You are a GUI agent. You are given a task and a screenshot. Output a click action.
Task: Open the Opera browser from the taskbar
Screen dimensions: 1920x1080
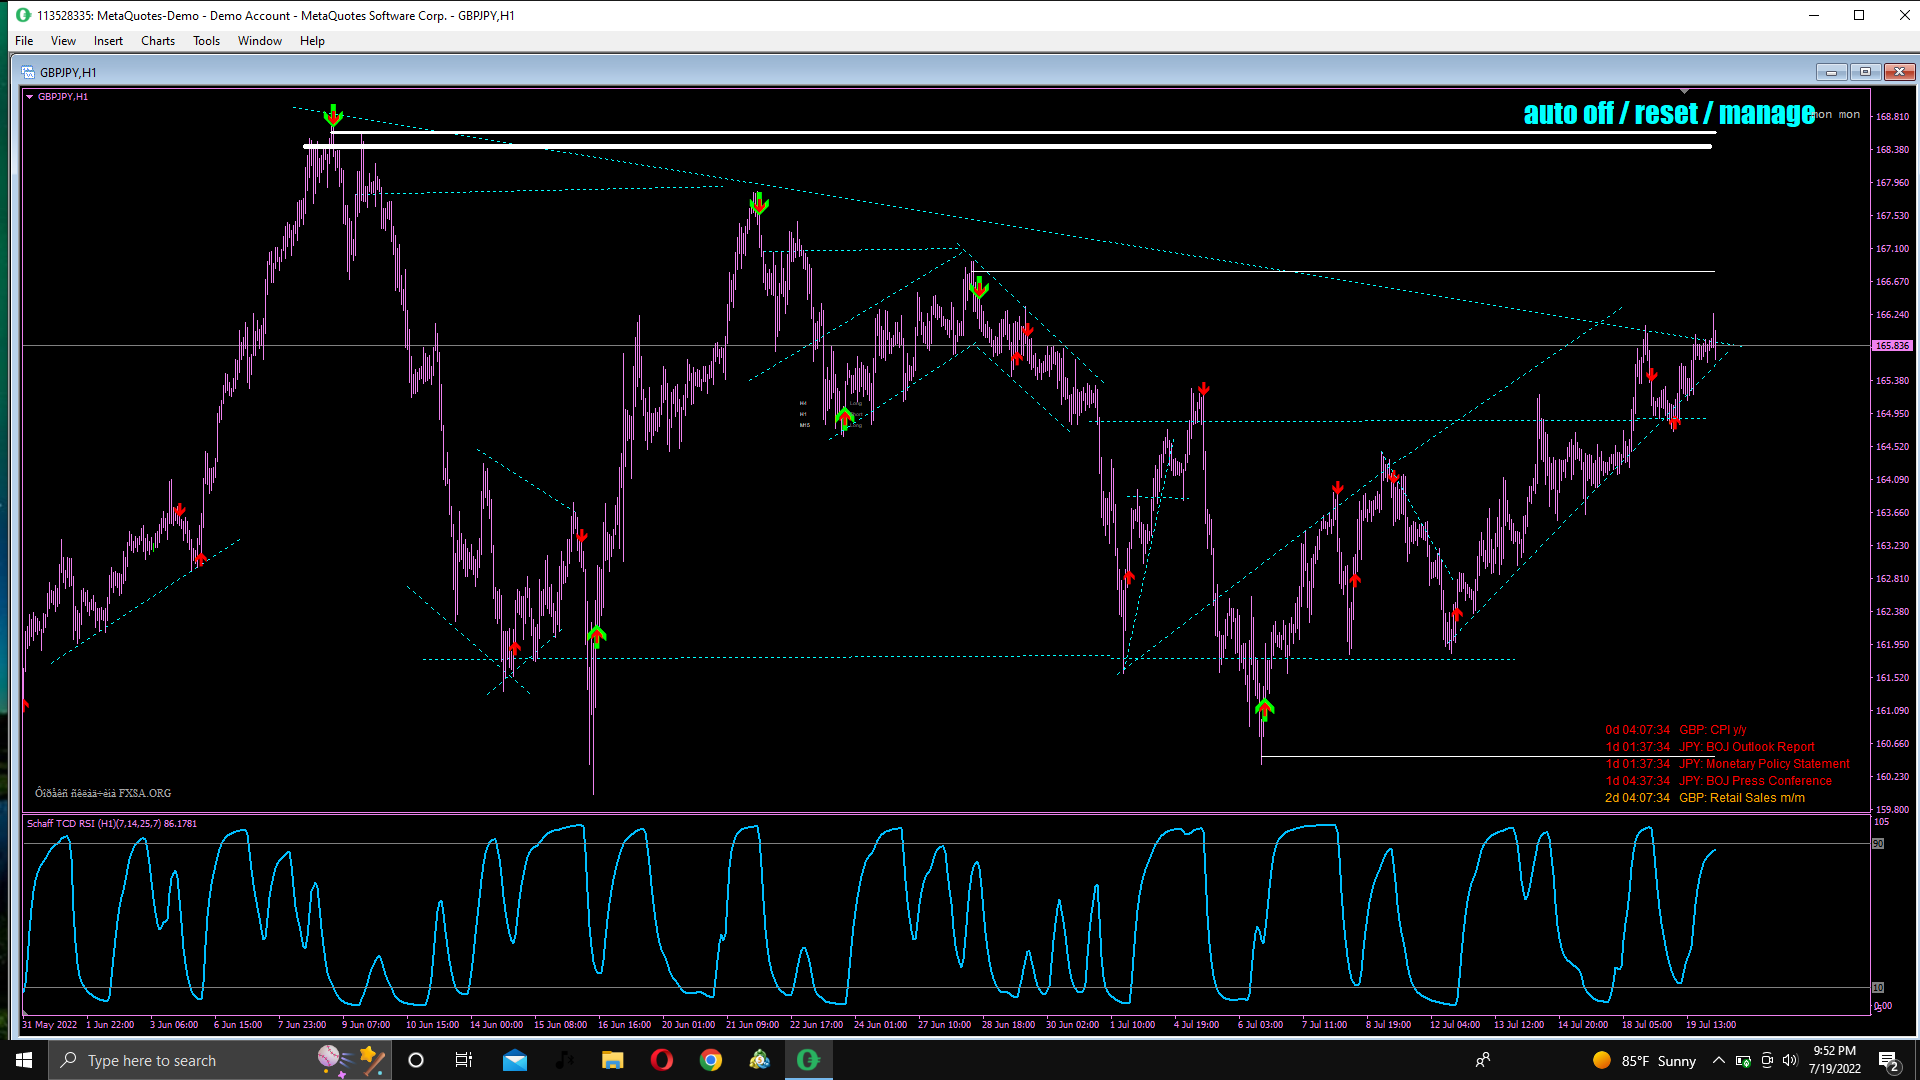661,1060
